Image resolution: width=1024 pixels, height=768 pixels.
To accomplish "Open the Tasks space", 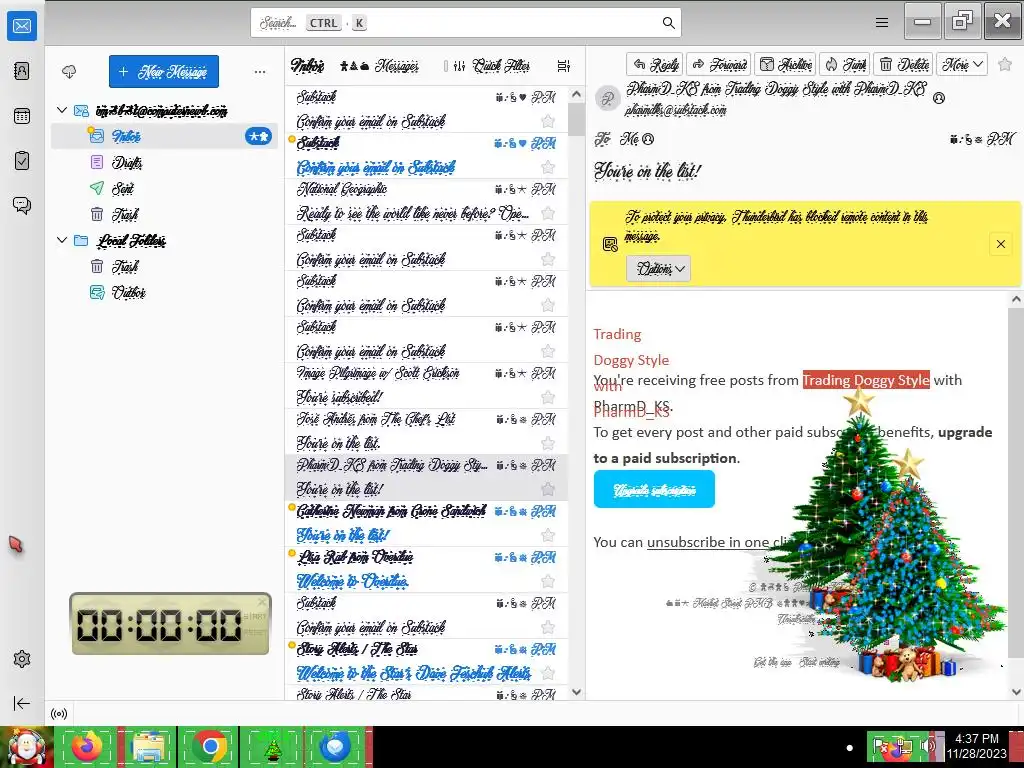I will [22, 161].
